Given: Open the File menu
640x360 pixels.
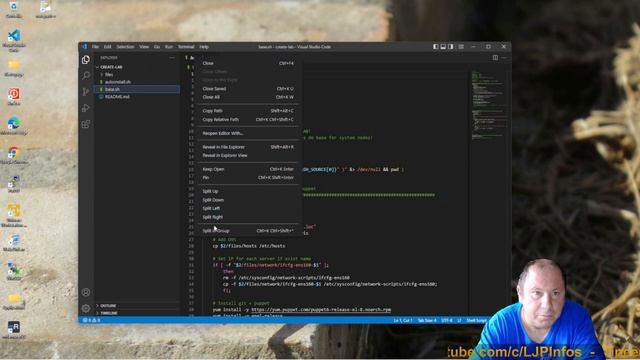Looking at the screenshot, I should (95, 47).
